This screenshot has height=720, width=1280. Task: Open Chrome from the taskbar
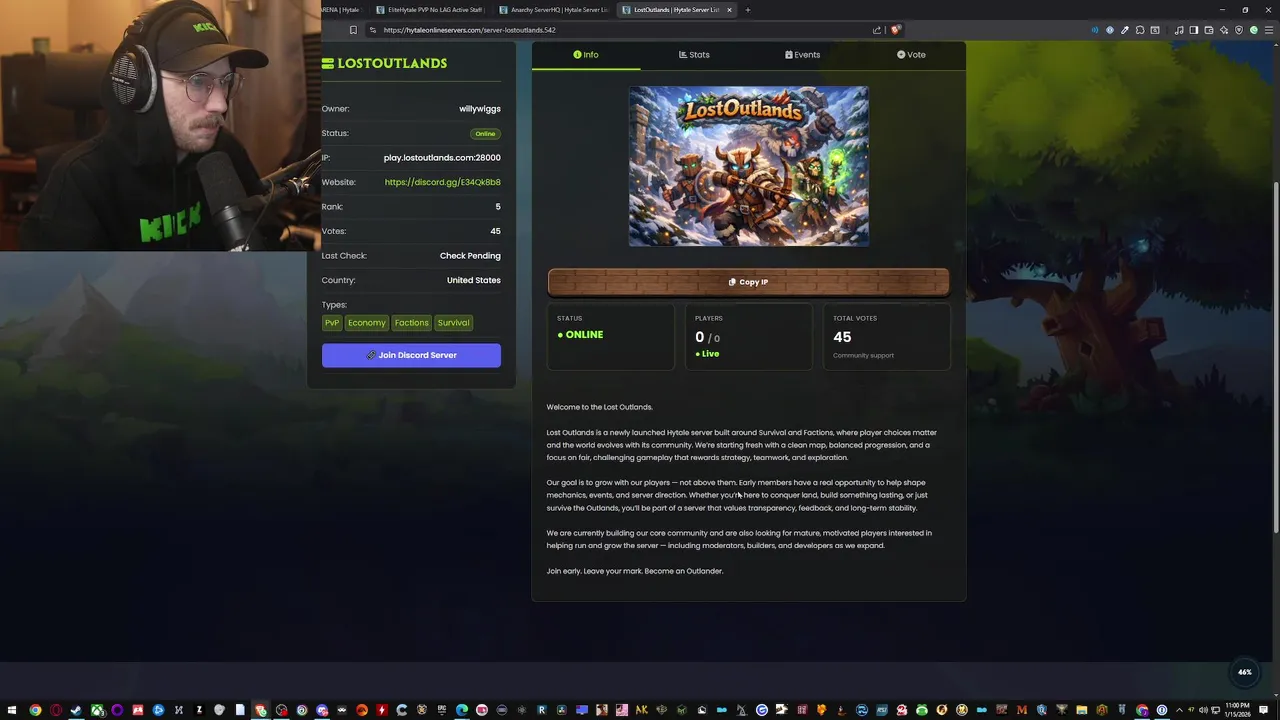coord(35,710)
